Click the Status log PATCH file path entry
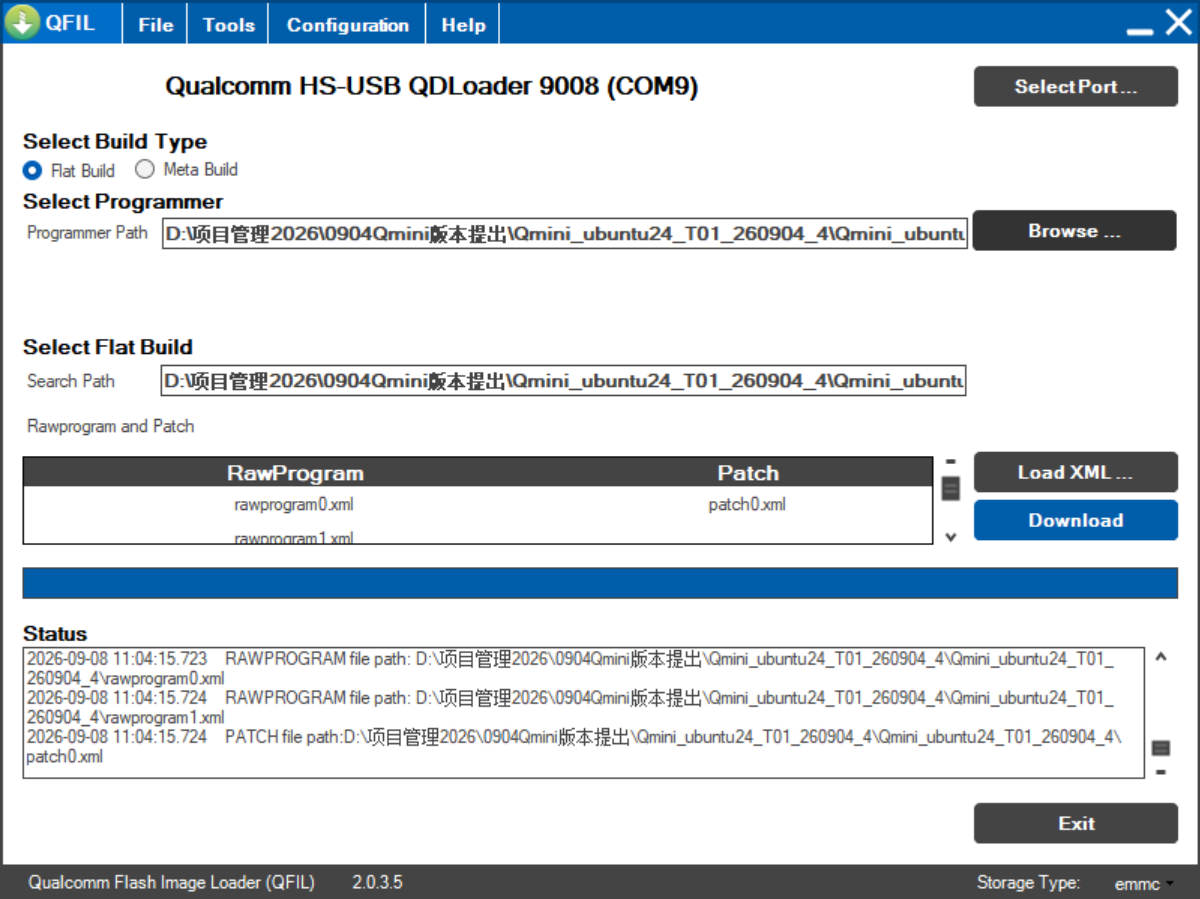 574,747
